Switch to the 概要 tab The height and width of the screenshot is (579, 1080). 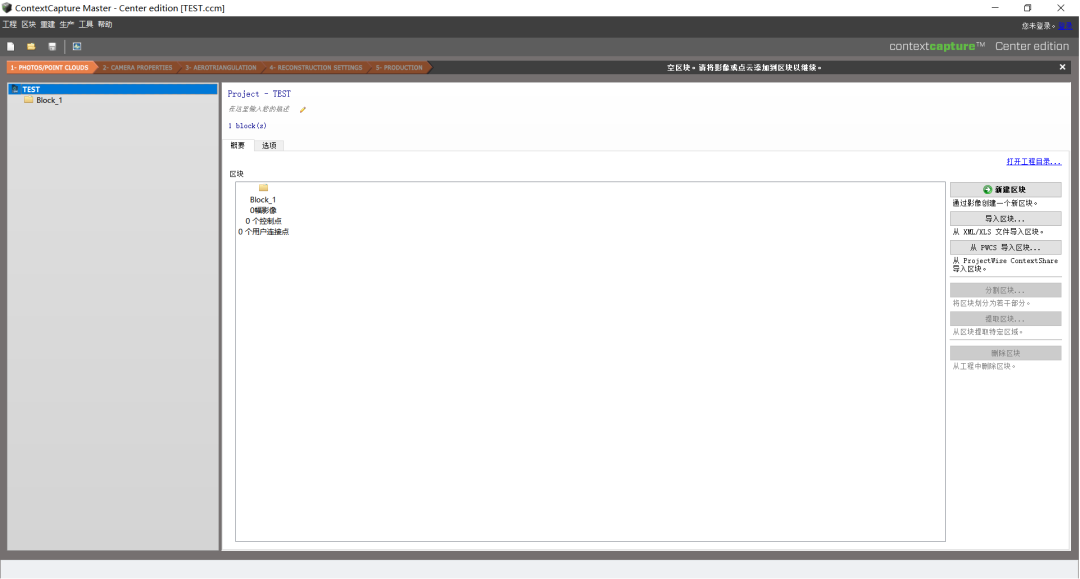[x=238, y=145]
